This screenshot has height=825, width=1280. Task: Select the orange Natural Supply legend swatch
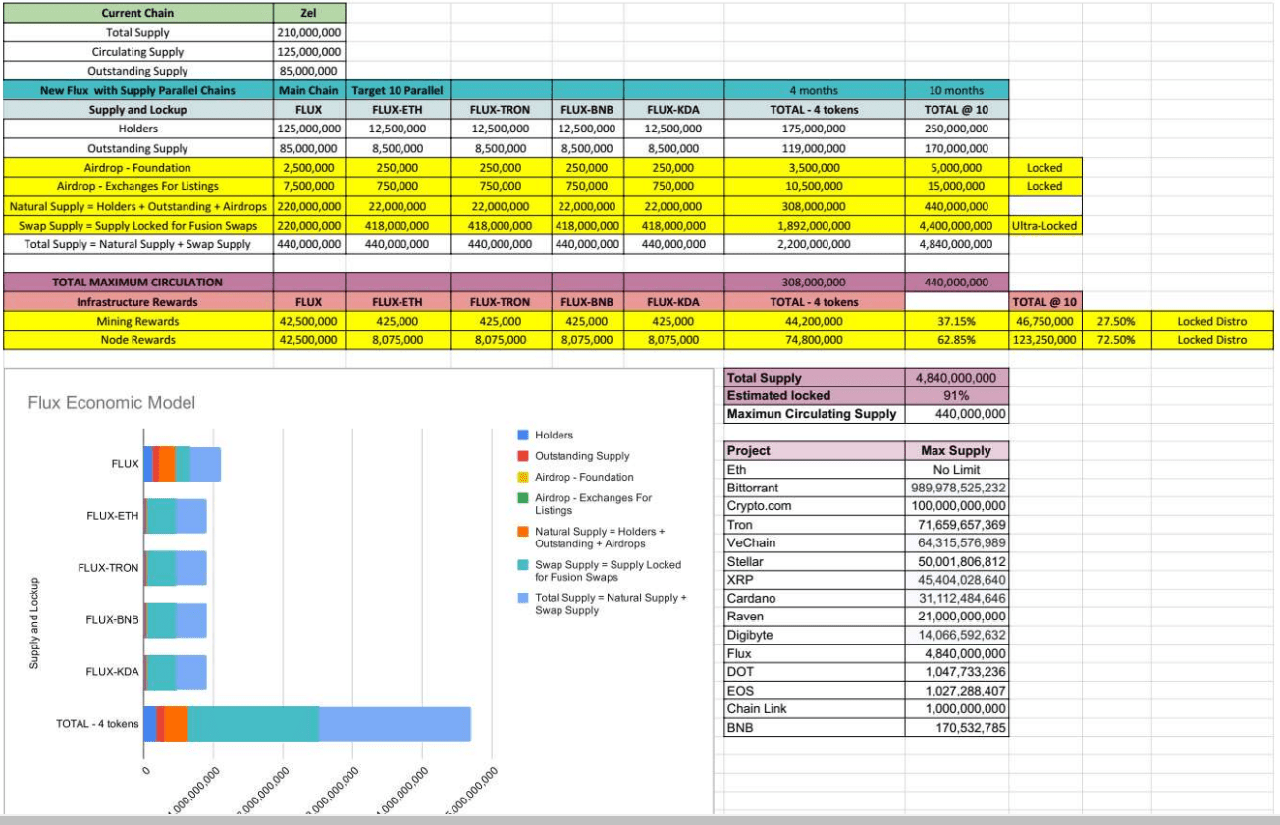[x=522, y=532]
